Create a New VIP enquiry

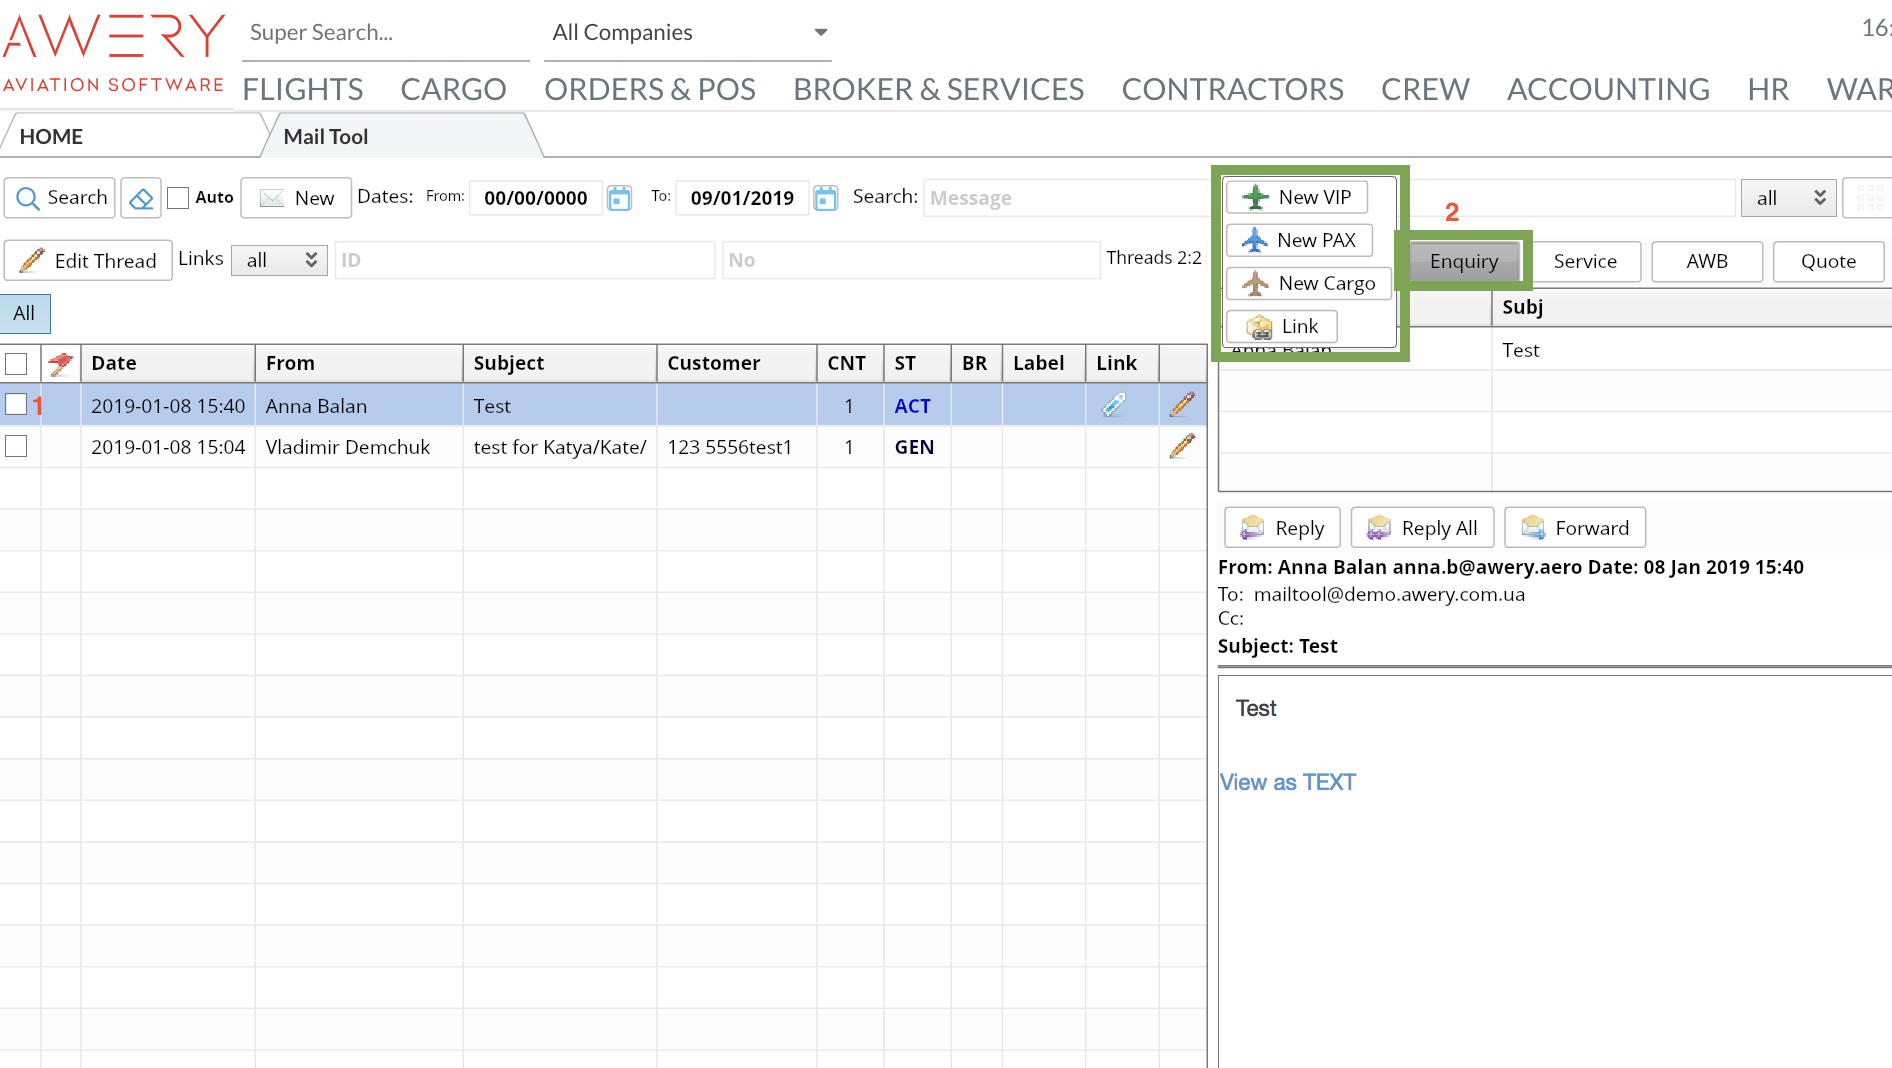point(1297,197)
